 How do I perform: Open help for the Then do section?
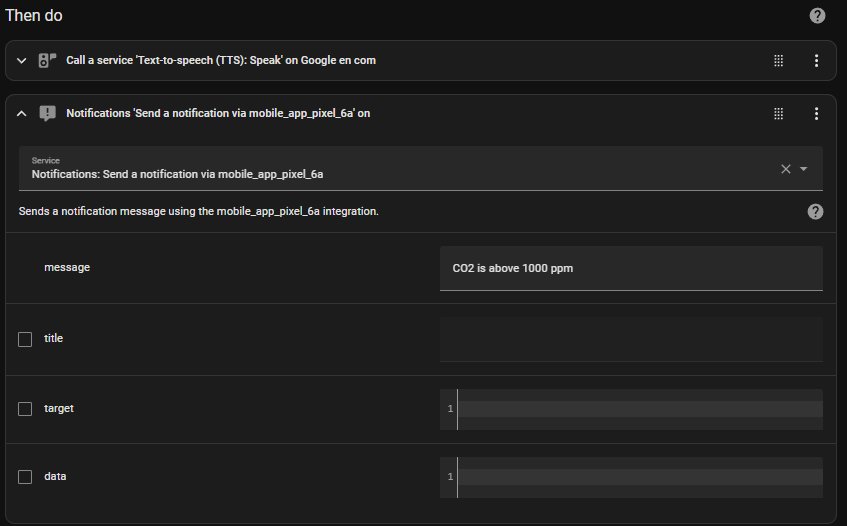tap(817, 16)
